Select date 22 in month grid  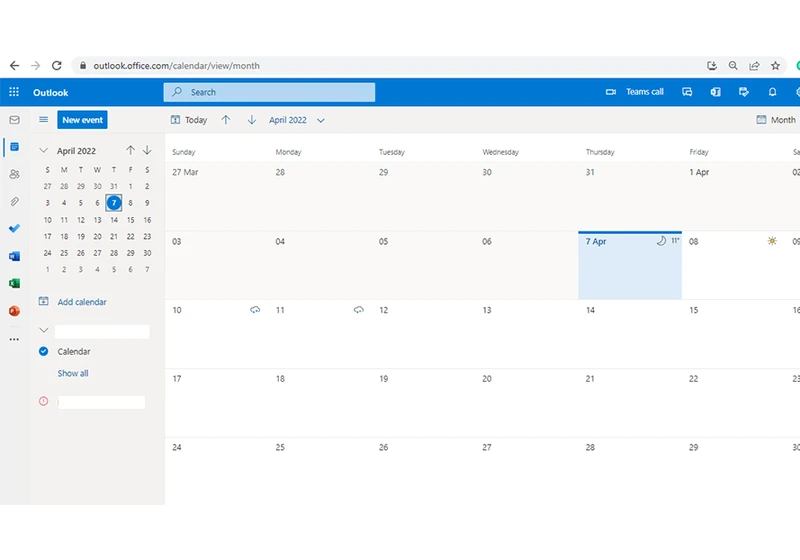(693, 379)
